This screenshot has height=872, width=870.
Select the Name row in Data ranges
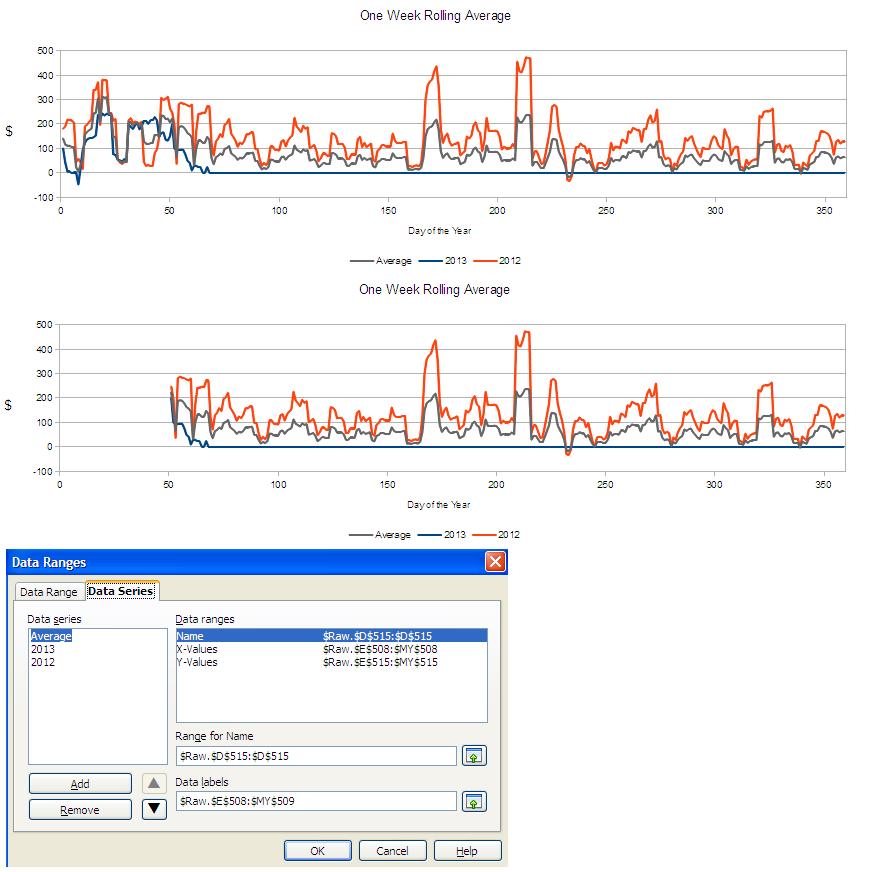click(x=332, y=636)
